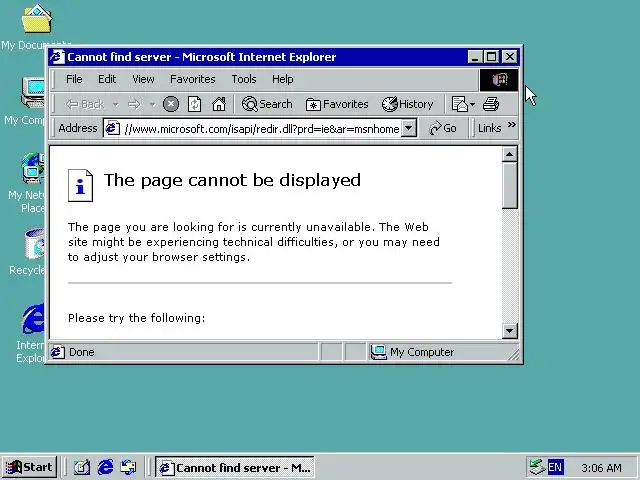Click the Windows logo throbber in the menu bar
This screenshot has height=480, width=640.
(x=499, y=80)
